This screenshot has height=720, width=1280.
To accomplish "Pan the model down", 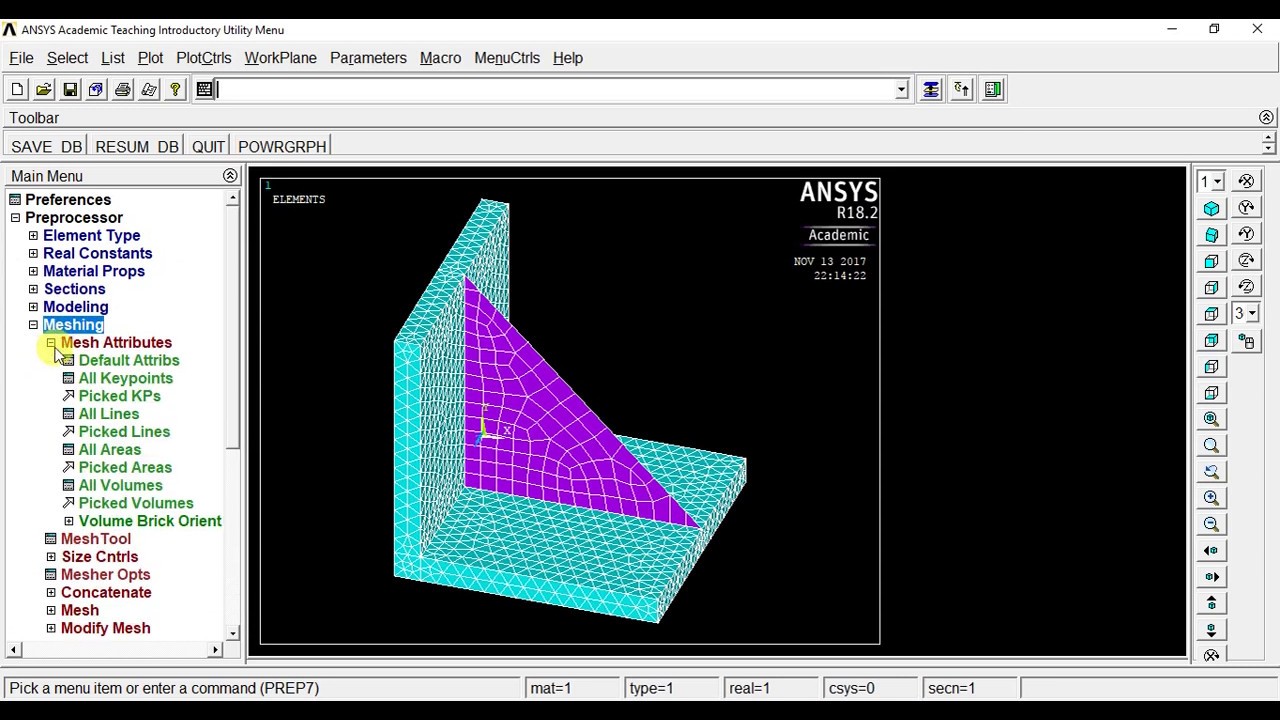I will [x=1212, y=630].
